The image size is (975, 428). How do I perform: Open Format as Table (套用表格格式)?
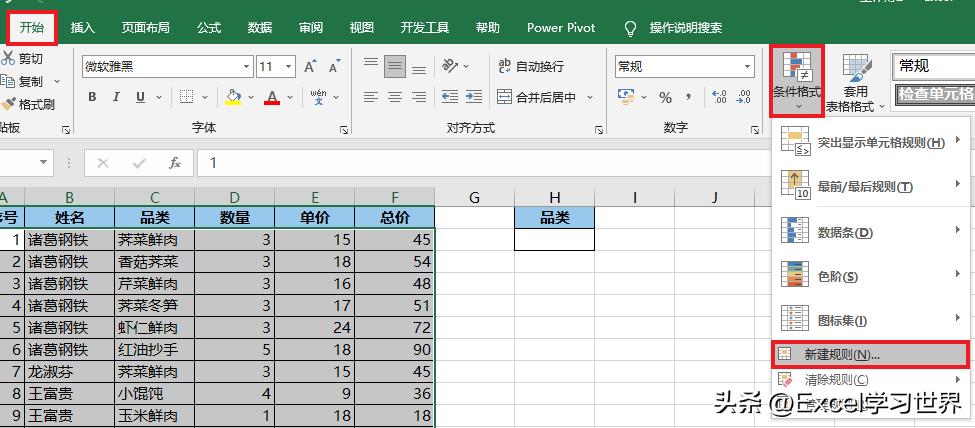coord(854,83)
